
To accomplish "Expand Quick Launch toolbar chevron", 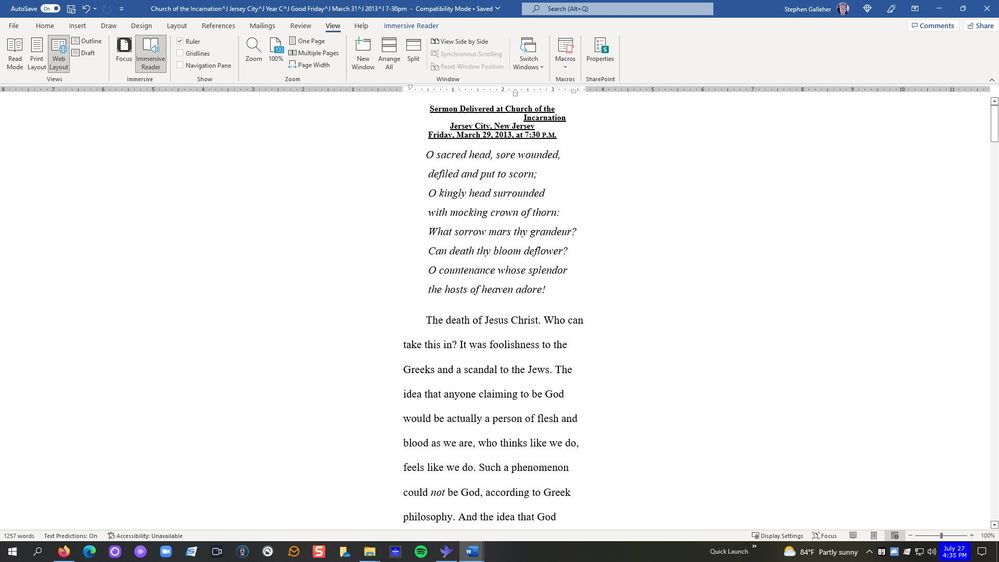I will 754,546.
